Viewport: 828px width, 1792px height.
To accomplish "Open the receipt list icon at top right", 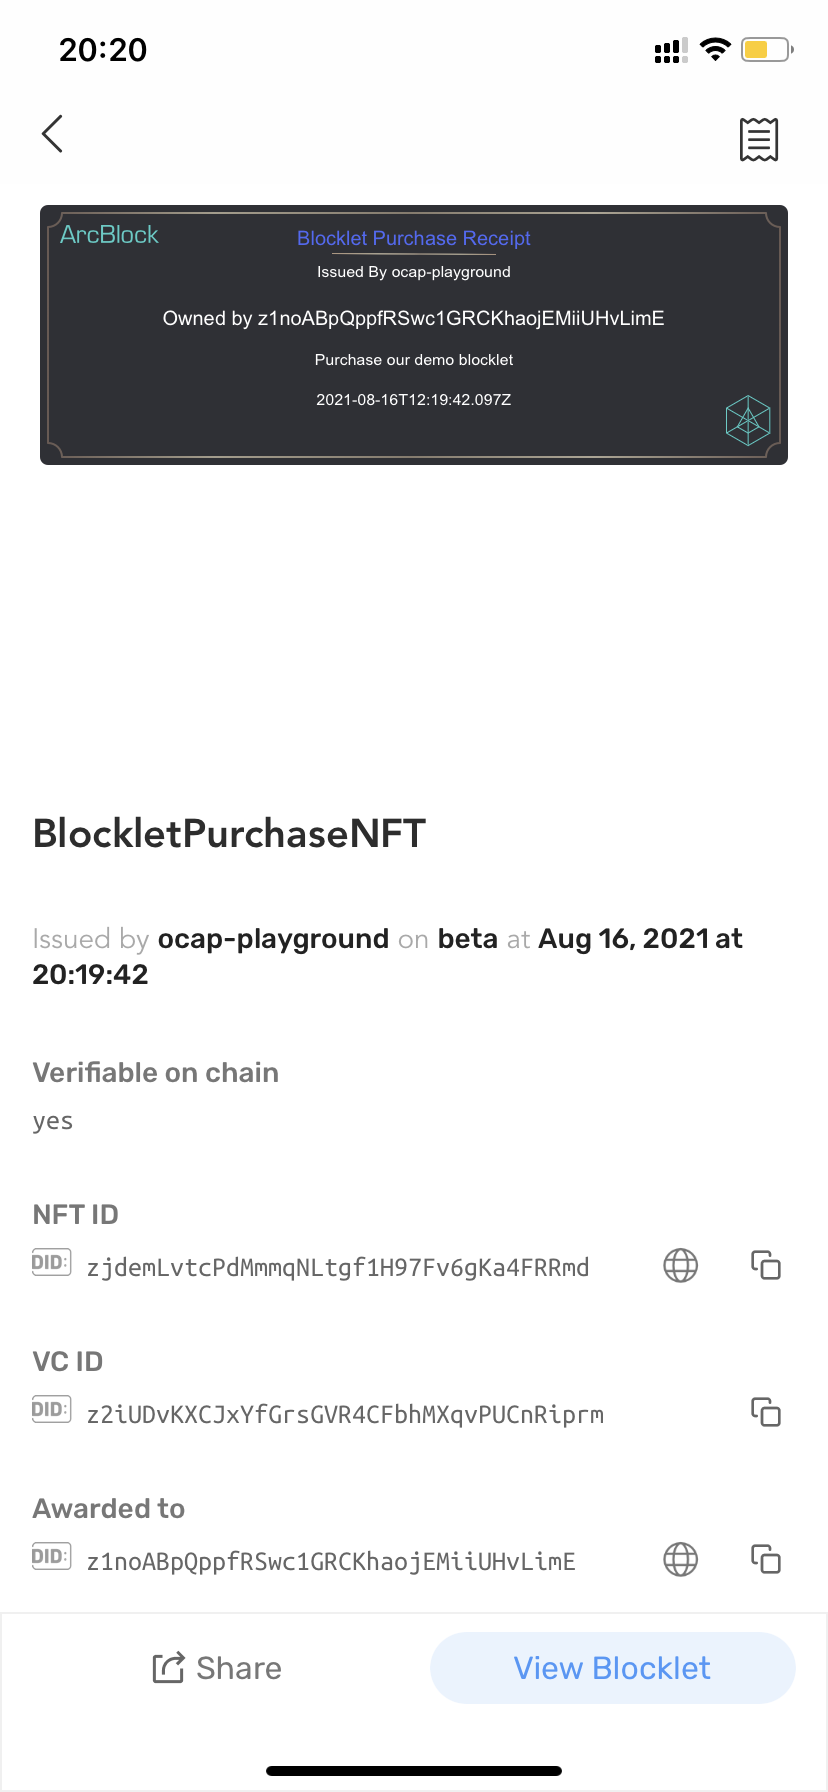I will pyautogui.click(x=759, y=139).
